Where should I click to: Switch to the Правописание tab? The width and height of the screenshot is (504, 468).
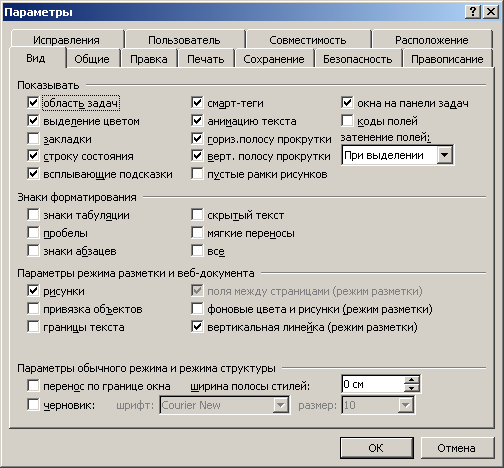(x=447, y=59)
